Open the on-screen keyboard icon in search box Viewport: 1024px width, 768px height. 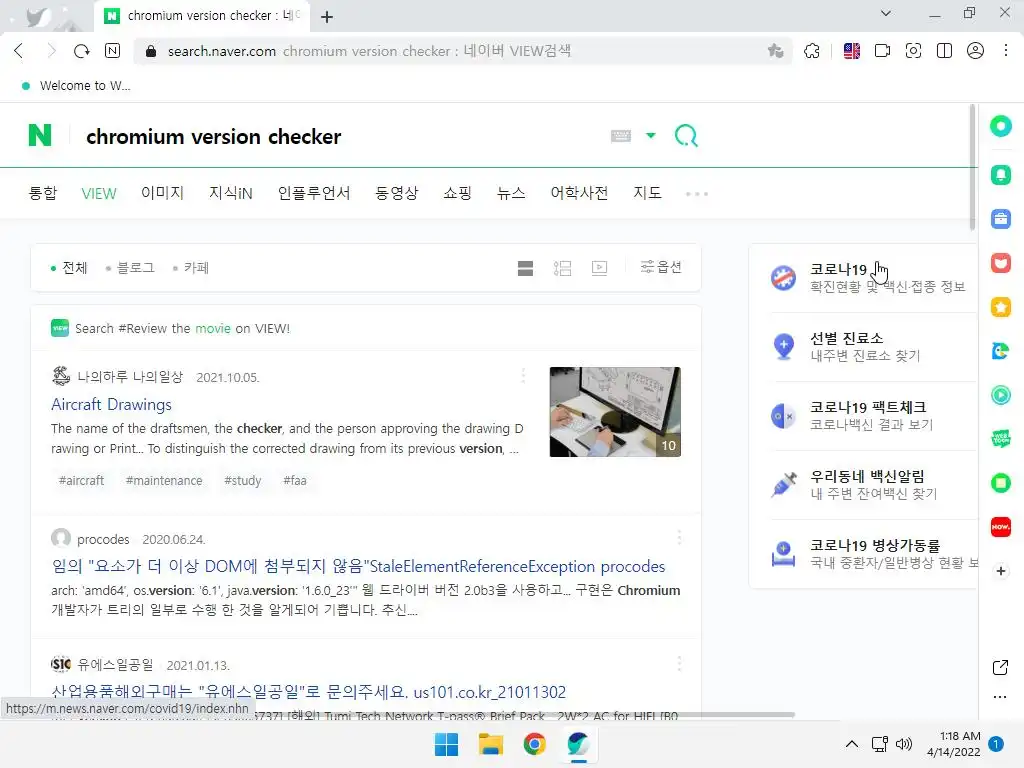click(x=620, y=136)
